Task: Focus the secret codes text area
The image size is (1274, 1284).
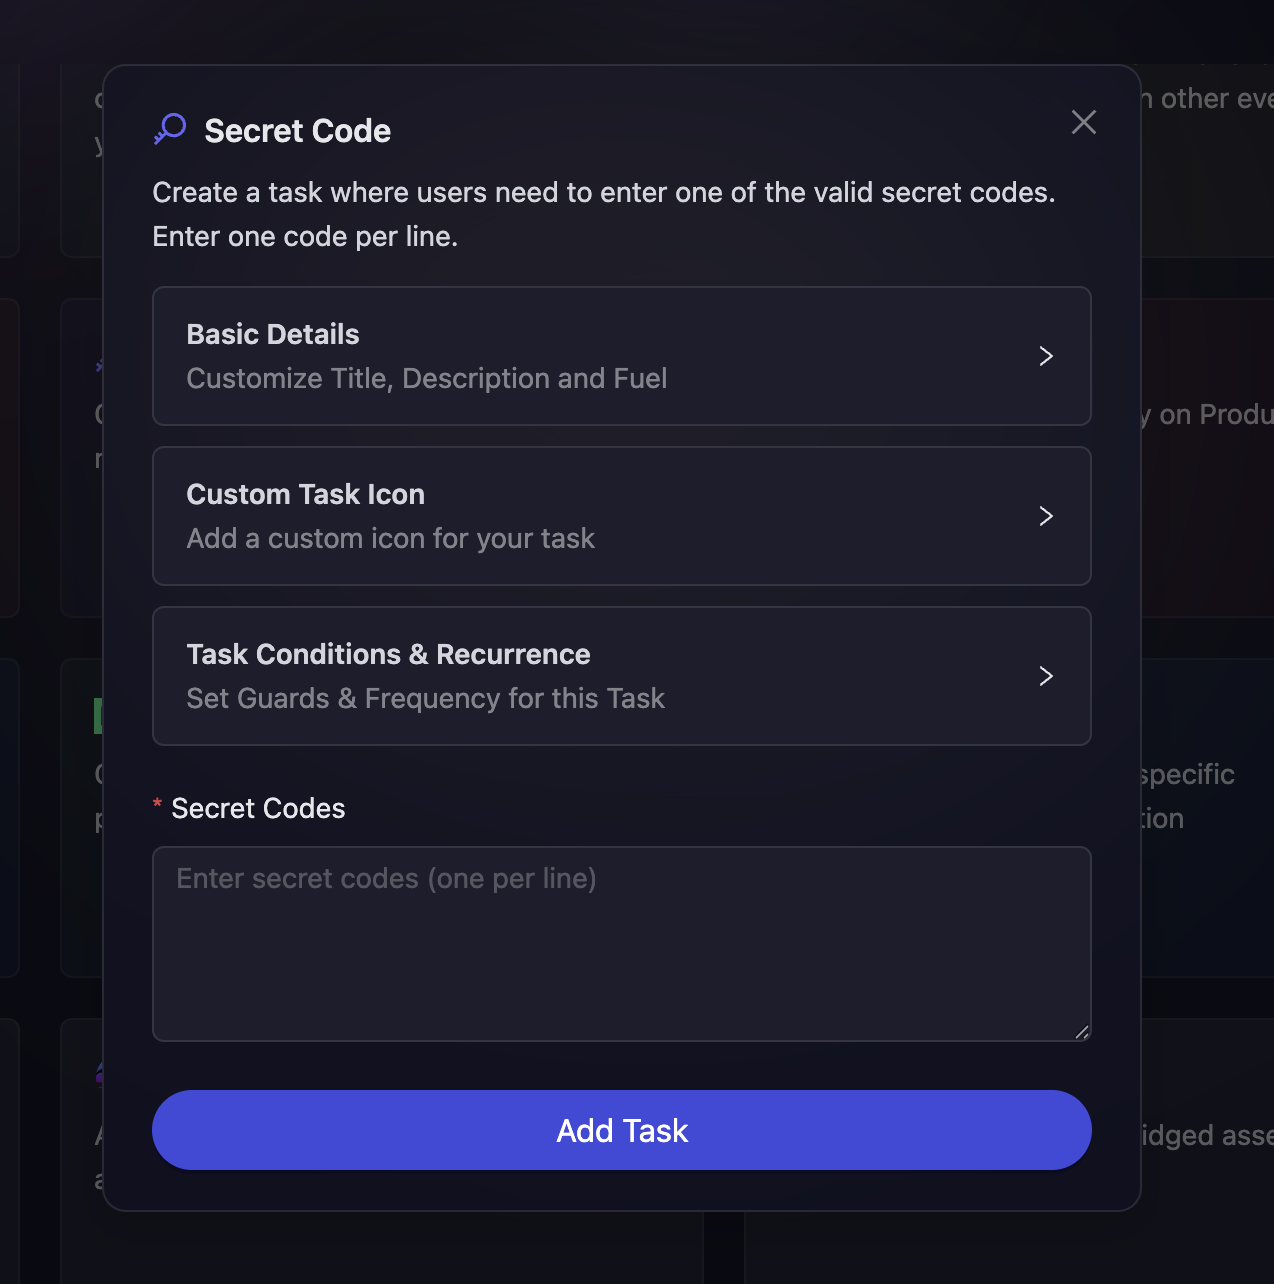Action: (x=621, y=943)
